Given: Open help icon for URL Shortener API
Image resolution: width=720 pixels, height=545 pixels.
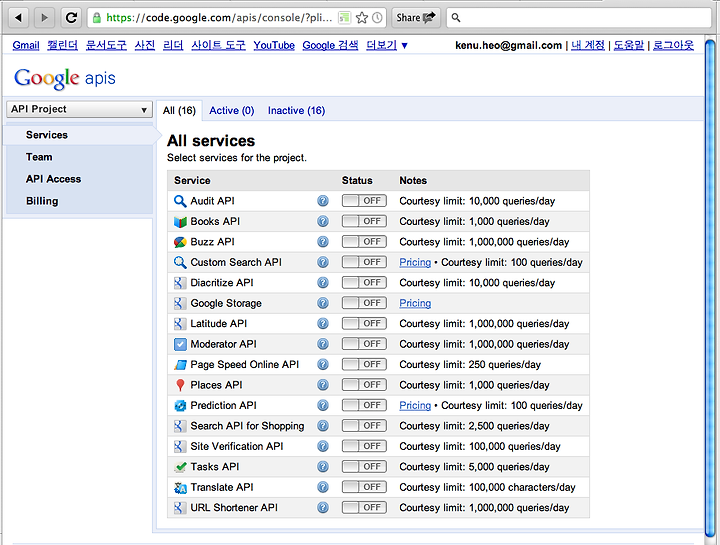Looking at the screenshot, I should click(x=323, y=507).
